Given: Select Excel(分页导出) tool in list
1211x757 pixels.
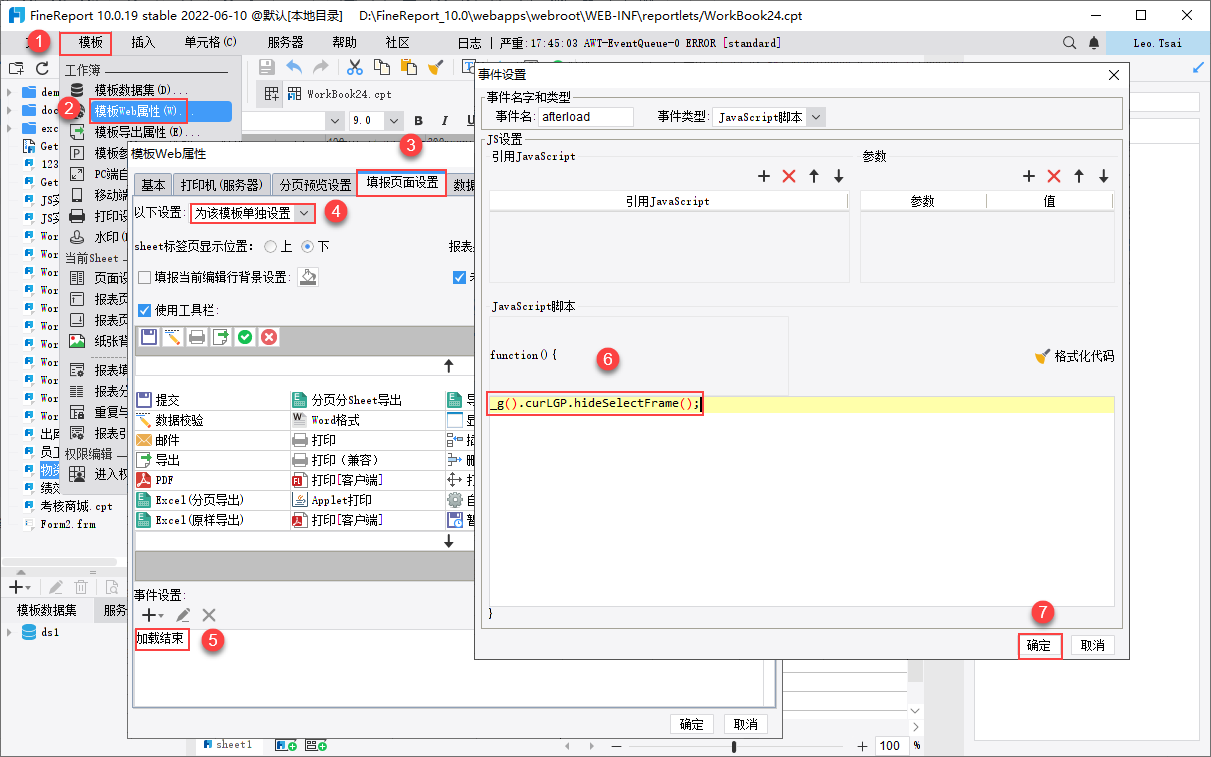Looking at the screenshot, I should (x=212, y=500).
